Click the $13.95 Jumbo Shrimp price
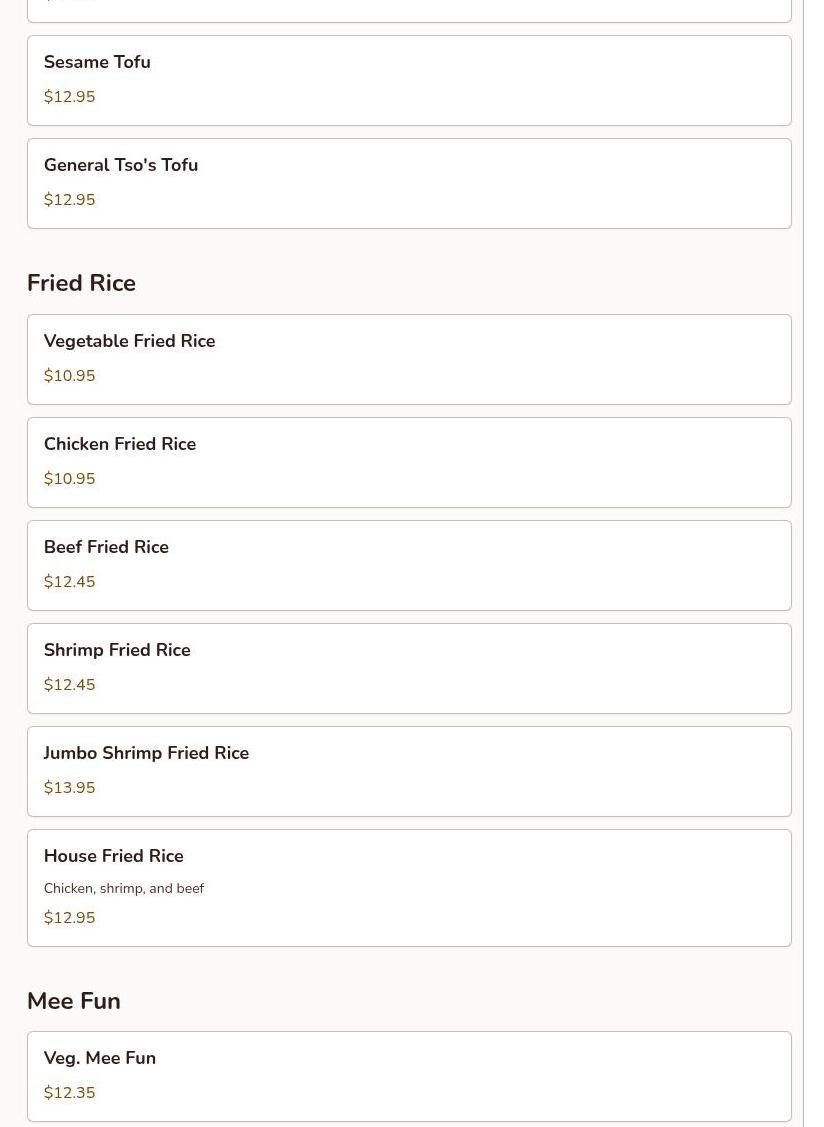Image resolution: width=824 pixels, height=1127 pixels. 69,787
